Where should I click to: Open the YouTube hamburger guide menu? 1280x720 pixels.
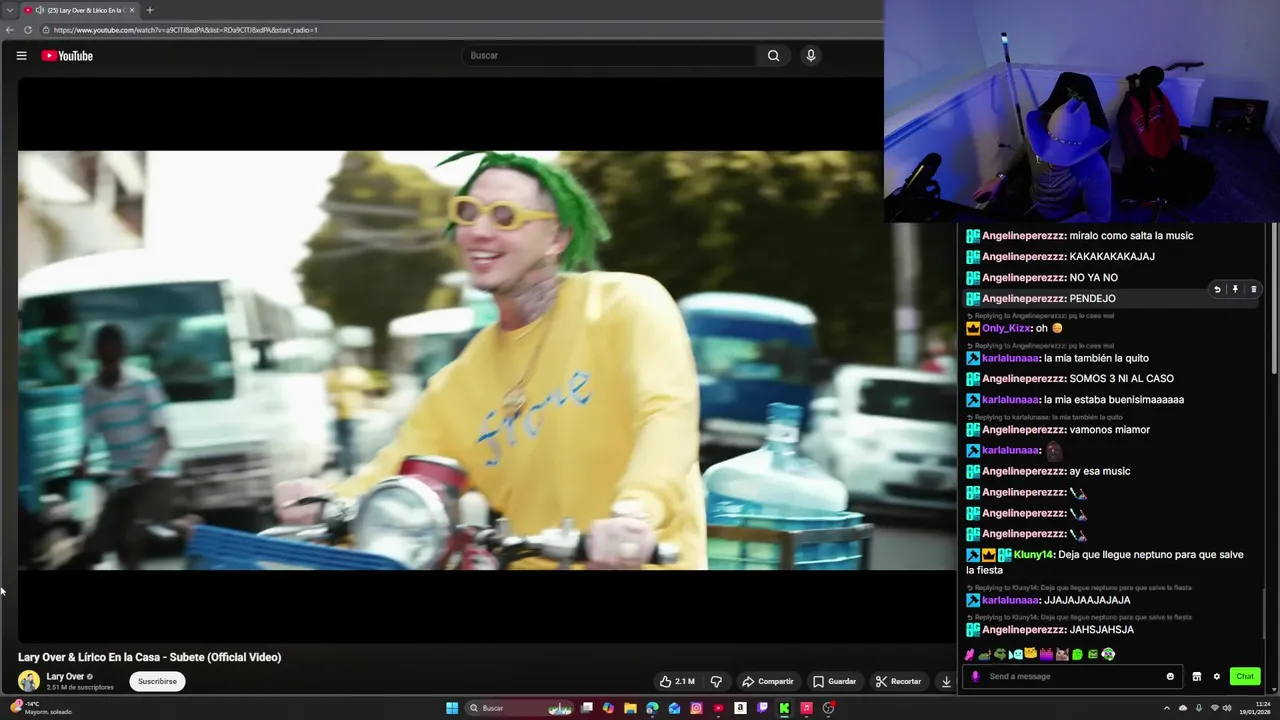(21, 56)
